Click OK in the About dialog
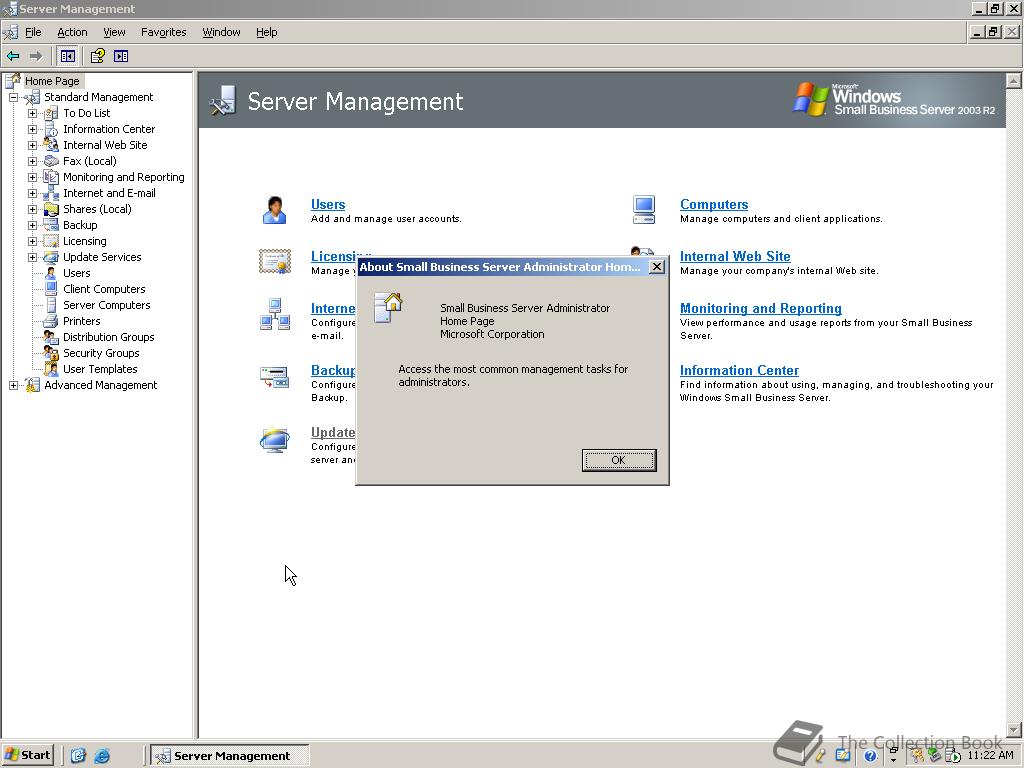 coord(618,460)
